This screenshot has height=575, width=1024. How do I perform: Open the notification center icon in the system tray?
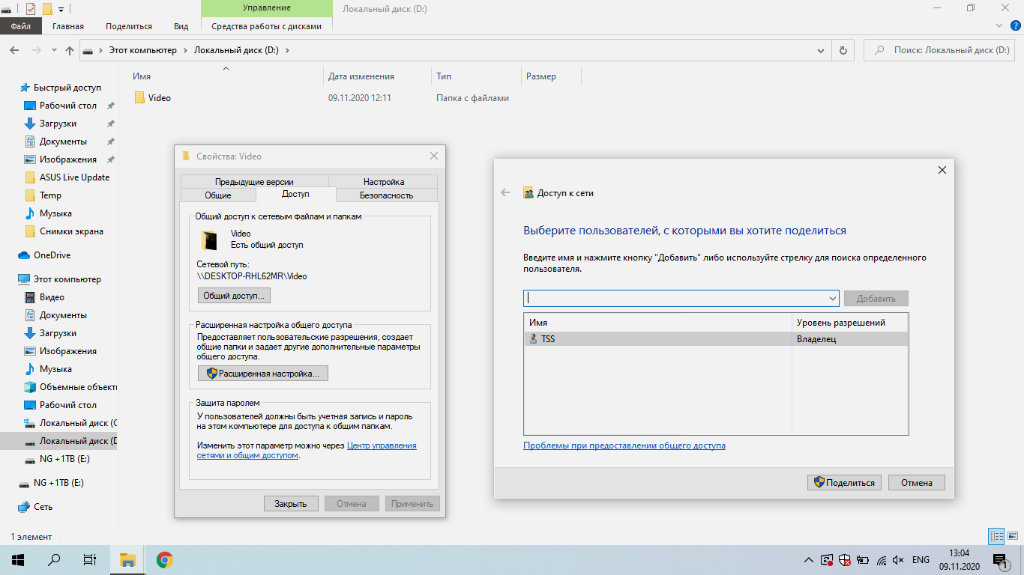[999, 560]
